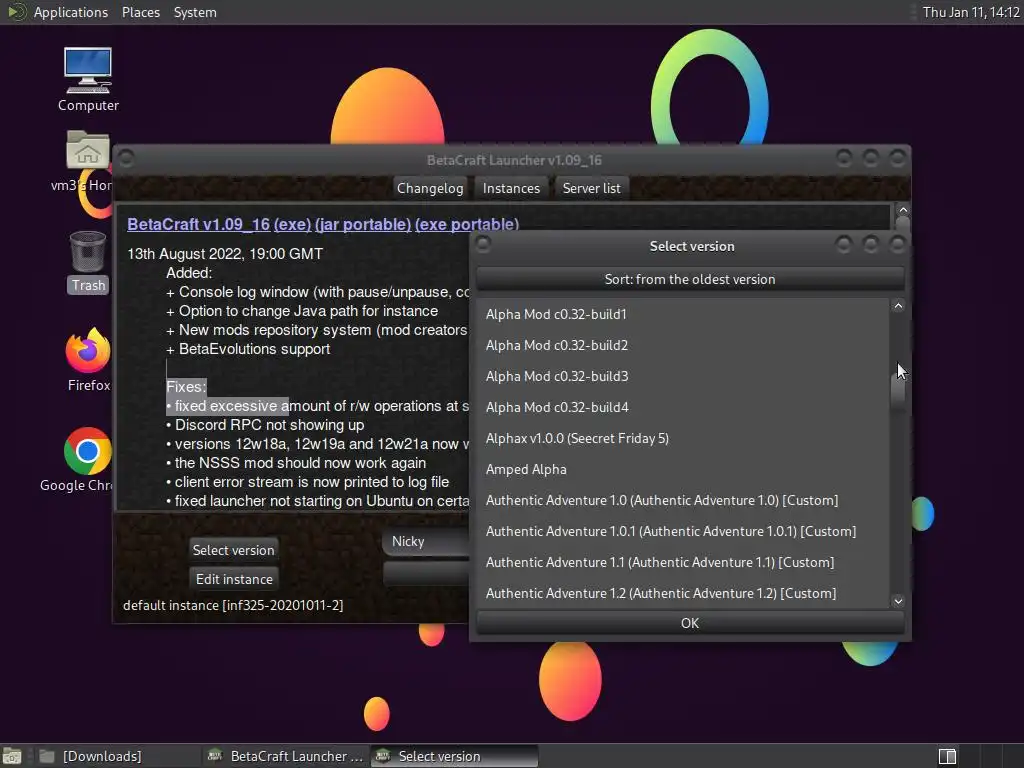This screenshot has width=1024, height=768.
Task: Select Authentic Adventure 1.0.1 [Custom]
Action: click(682, 531)
